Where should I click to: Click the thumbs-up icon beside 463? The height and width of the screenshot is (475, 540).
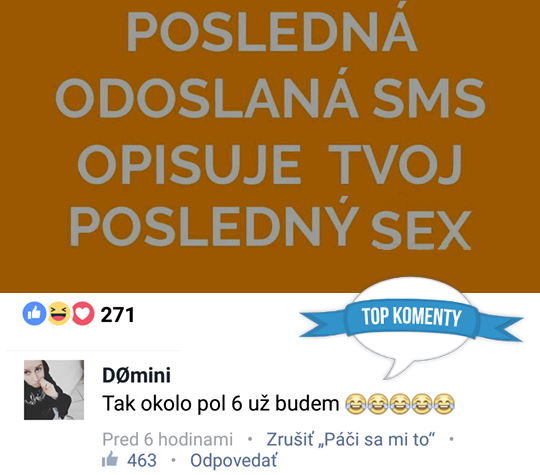(110, 459)
